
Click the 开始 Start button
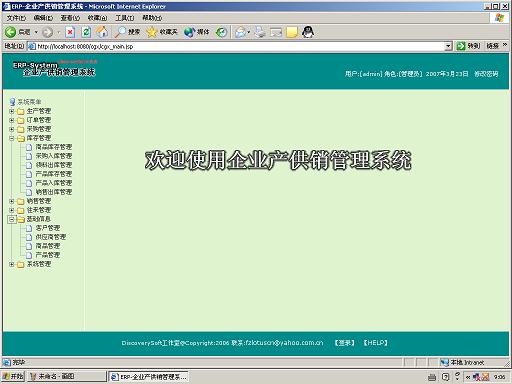click(x=13, y=377)
